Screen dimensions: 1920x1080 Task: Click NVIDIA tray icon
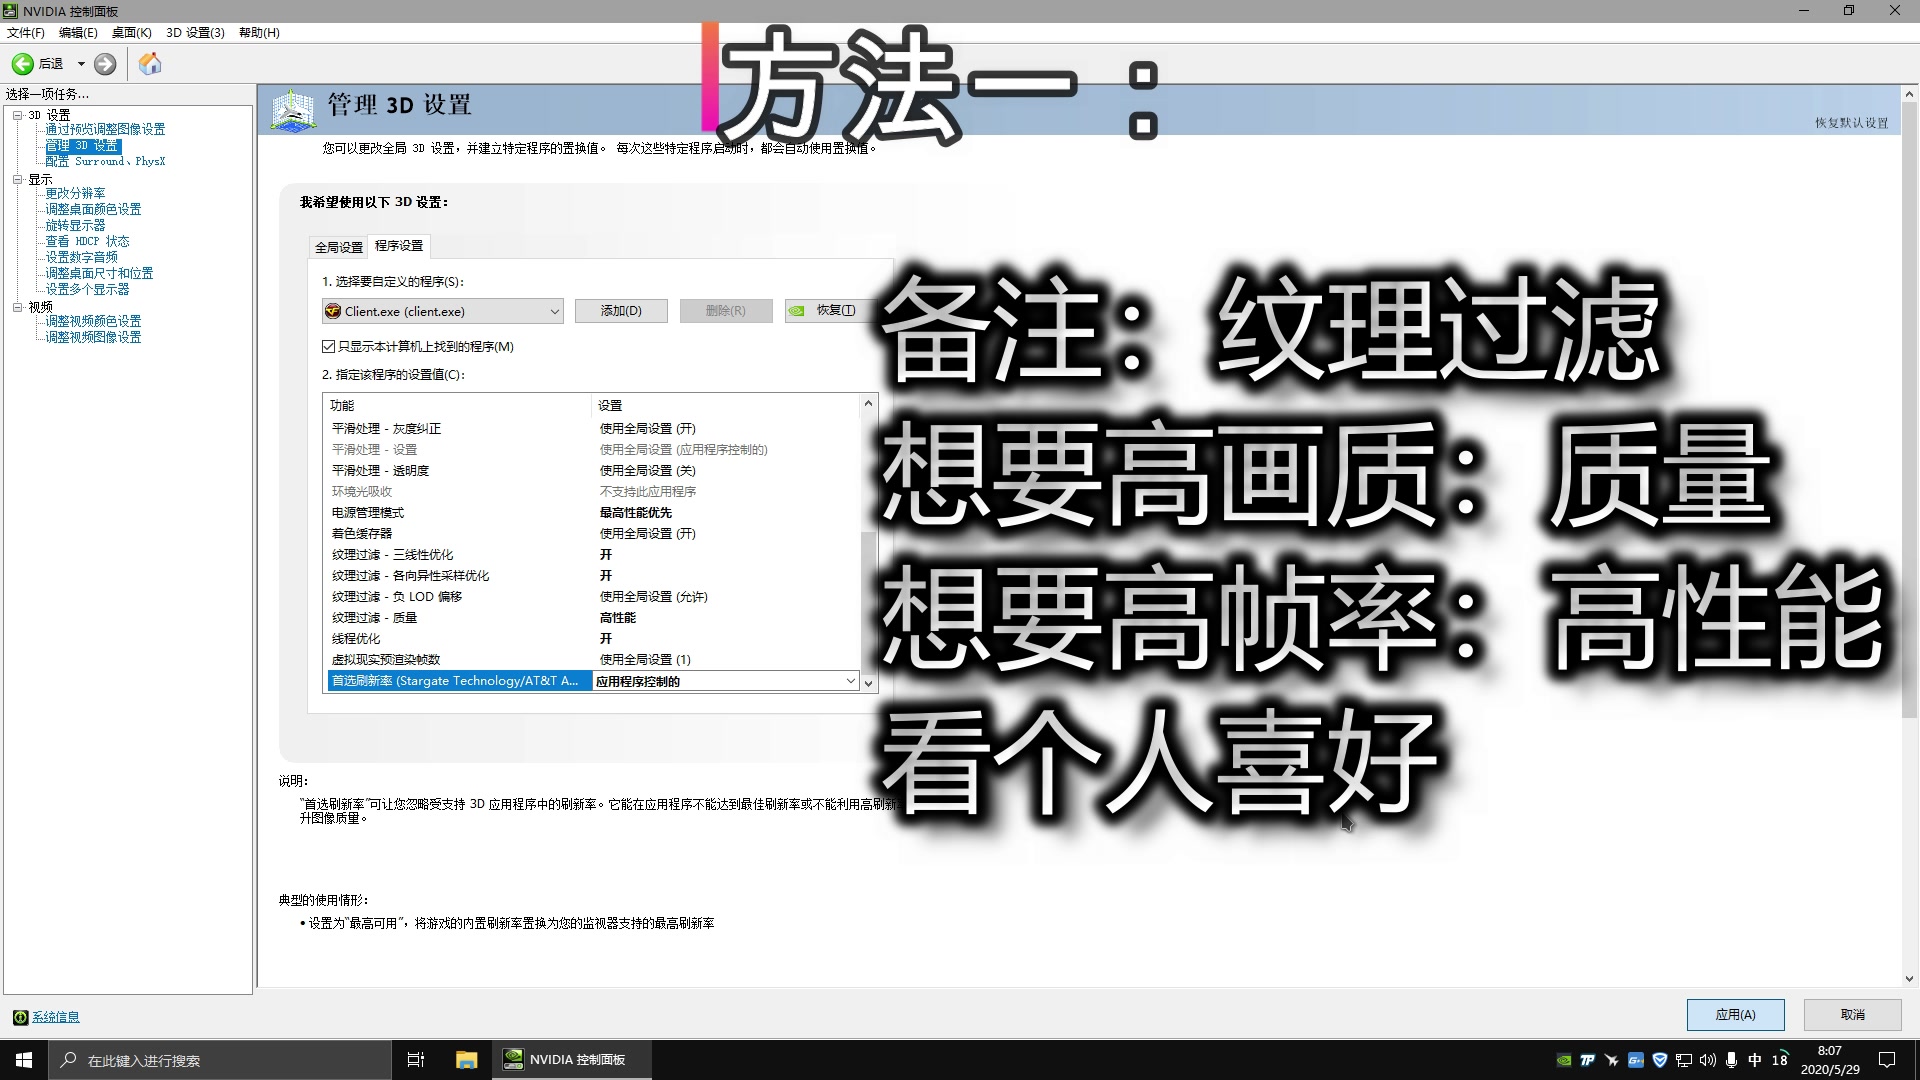coord(1563,1060)
